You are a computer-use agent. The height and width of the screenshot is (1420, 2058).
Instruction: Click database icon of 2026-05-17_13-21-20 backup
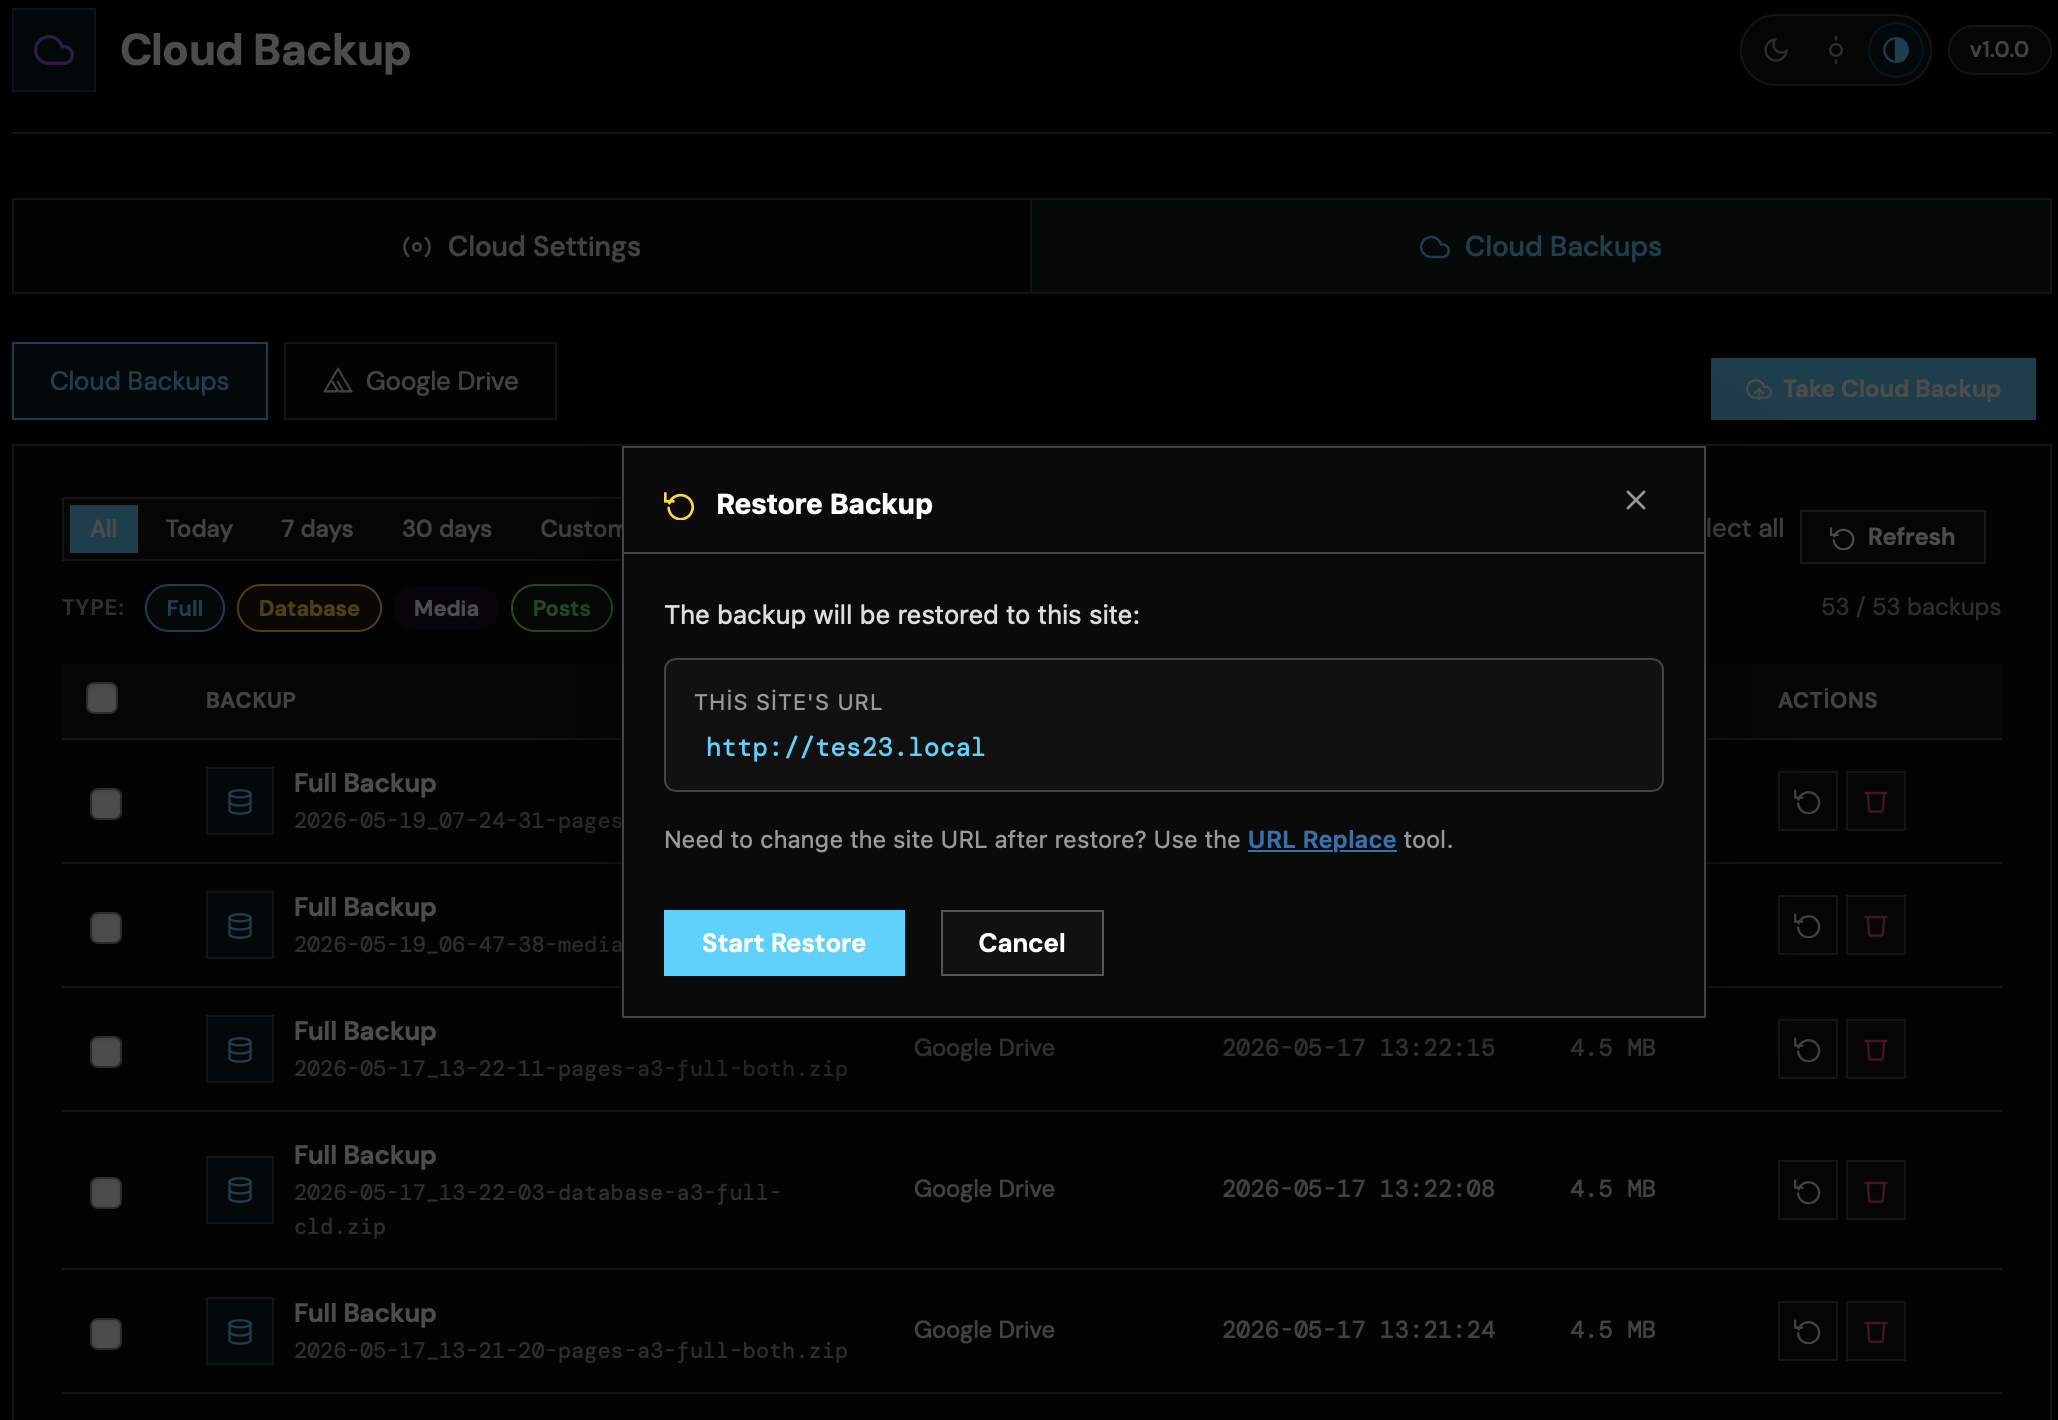pos(240,1331)
